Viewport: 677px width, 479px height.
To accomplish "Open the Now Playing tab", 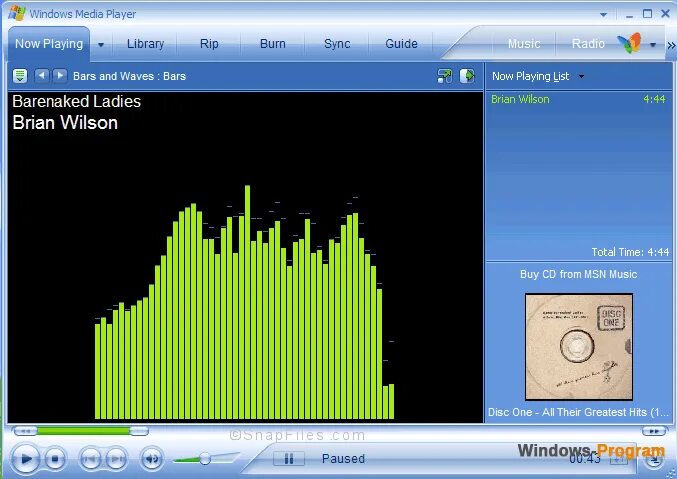I will pos(49,44).
